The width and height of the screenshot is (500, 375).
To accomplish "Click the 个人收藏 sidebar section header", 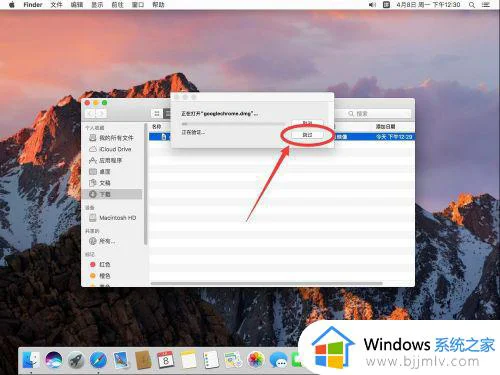I will 95,128.
